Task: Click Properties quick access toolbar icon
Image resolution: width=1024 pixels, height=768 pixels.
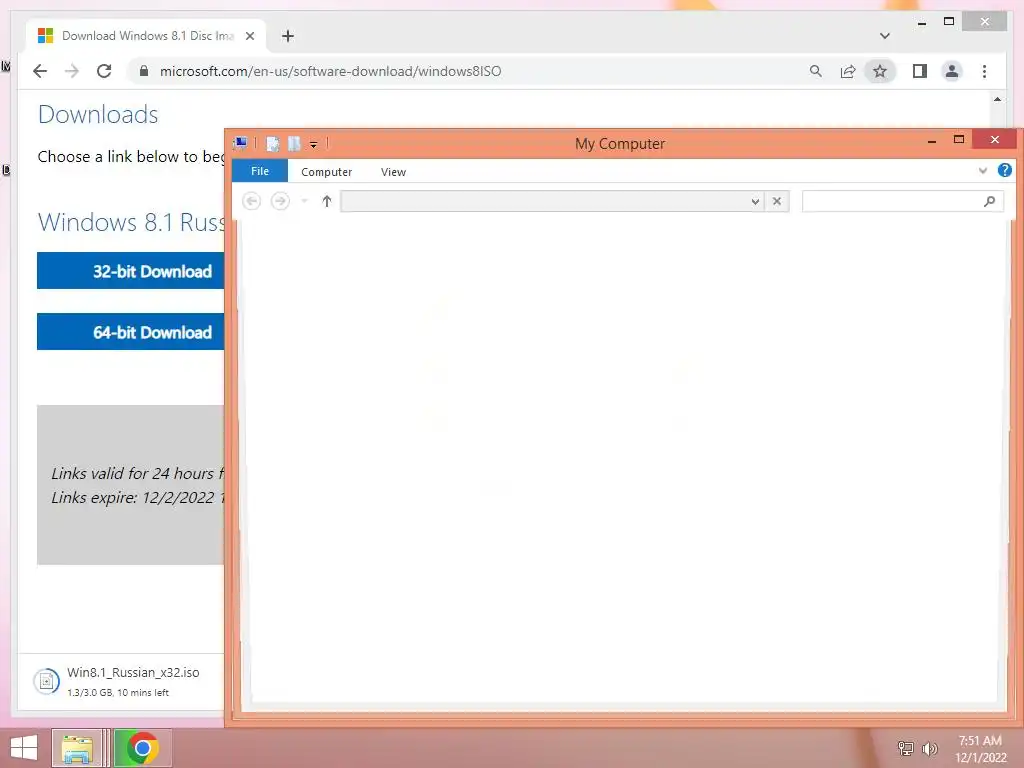Action: pyautogui.click(x=273, y=144)
